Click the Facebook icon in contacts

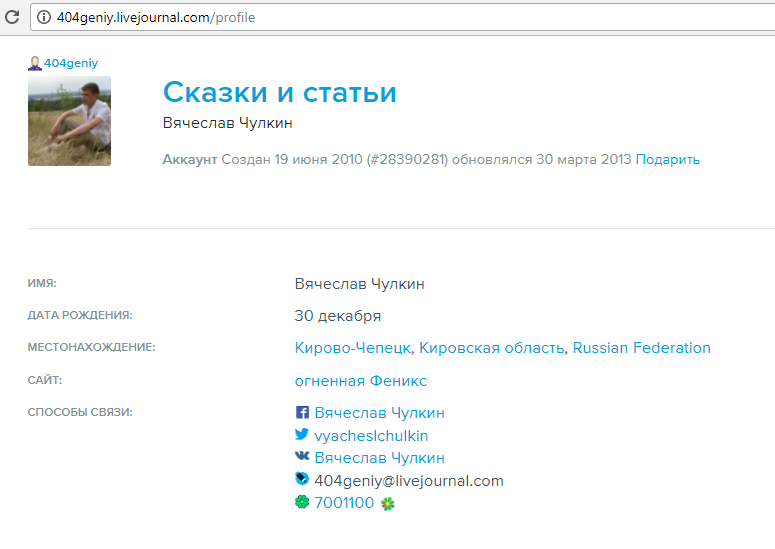click(x=302, y=413)
